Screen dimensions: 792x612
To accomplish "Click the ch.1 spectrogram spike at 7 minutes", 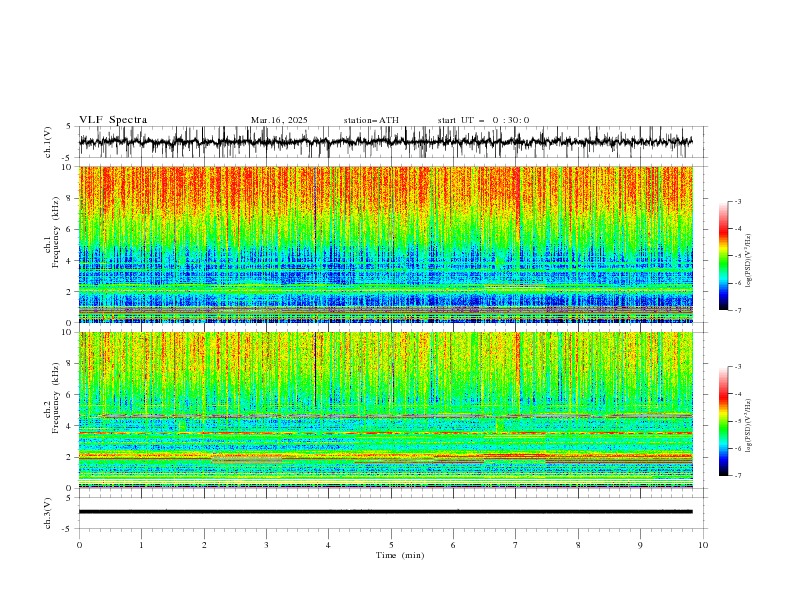I will (x=518, y=212).
